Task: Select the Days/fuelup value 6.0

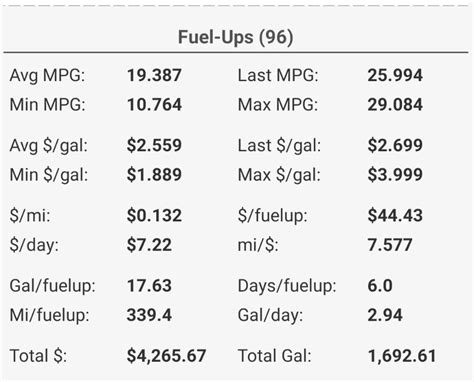Action: coord(380,286)
